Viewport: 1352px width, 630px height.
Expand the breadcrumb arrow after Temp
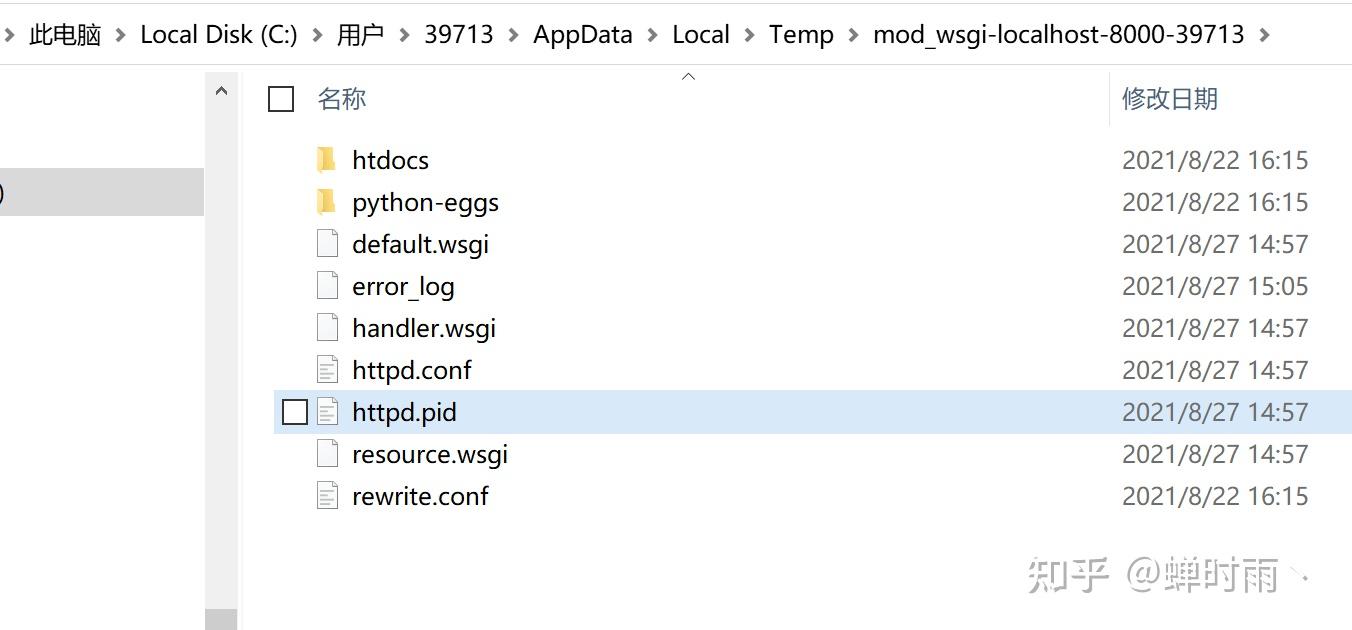pyautogui.click(x=851, y=34)
